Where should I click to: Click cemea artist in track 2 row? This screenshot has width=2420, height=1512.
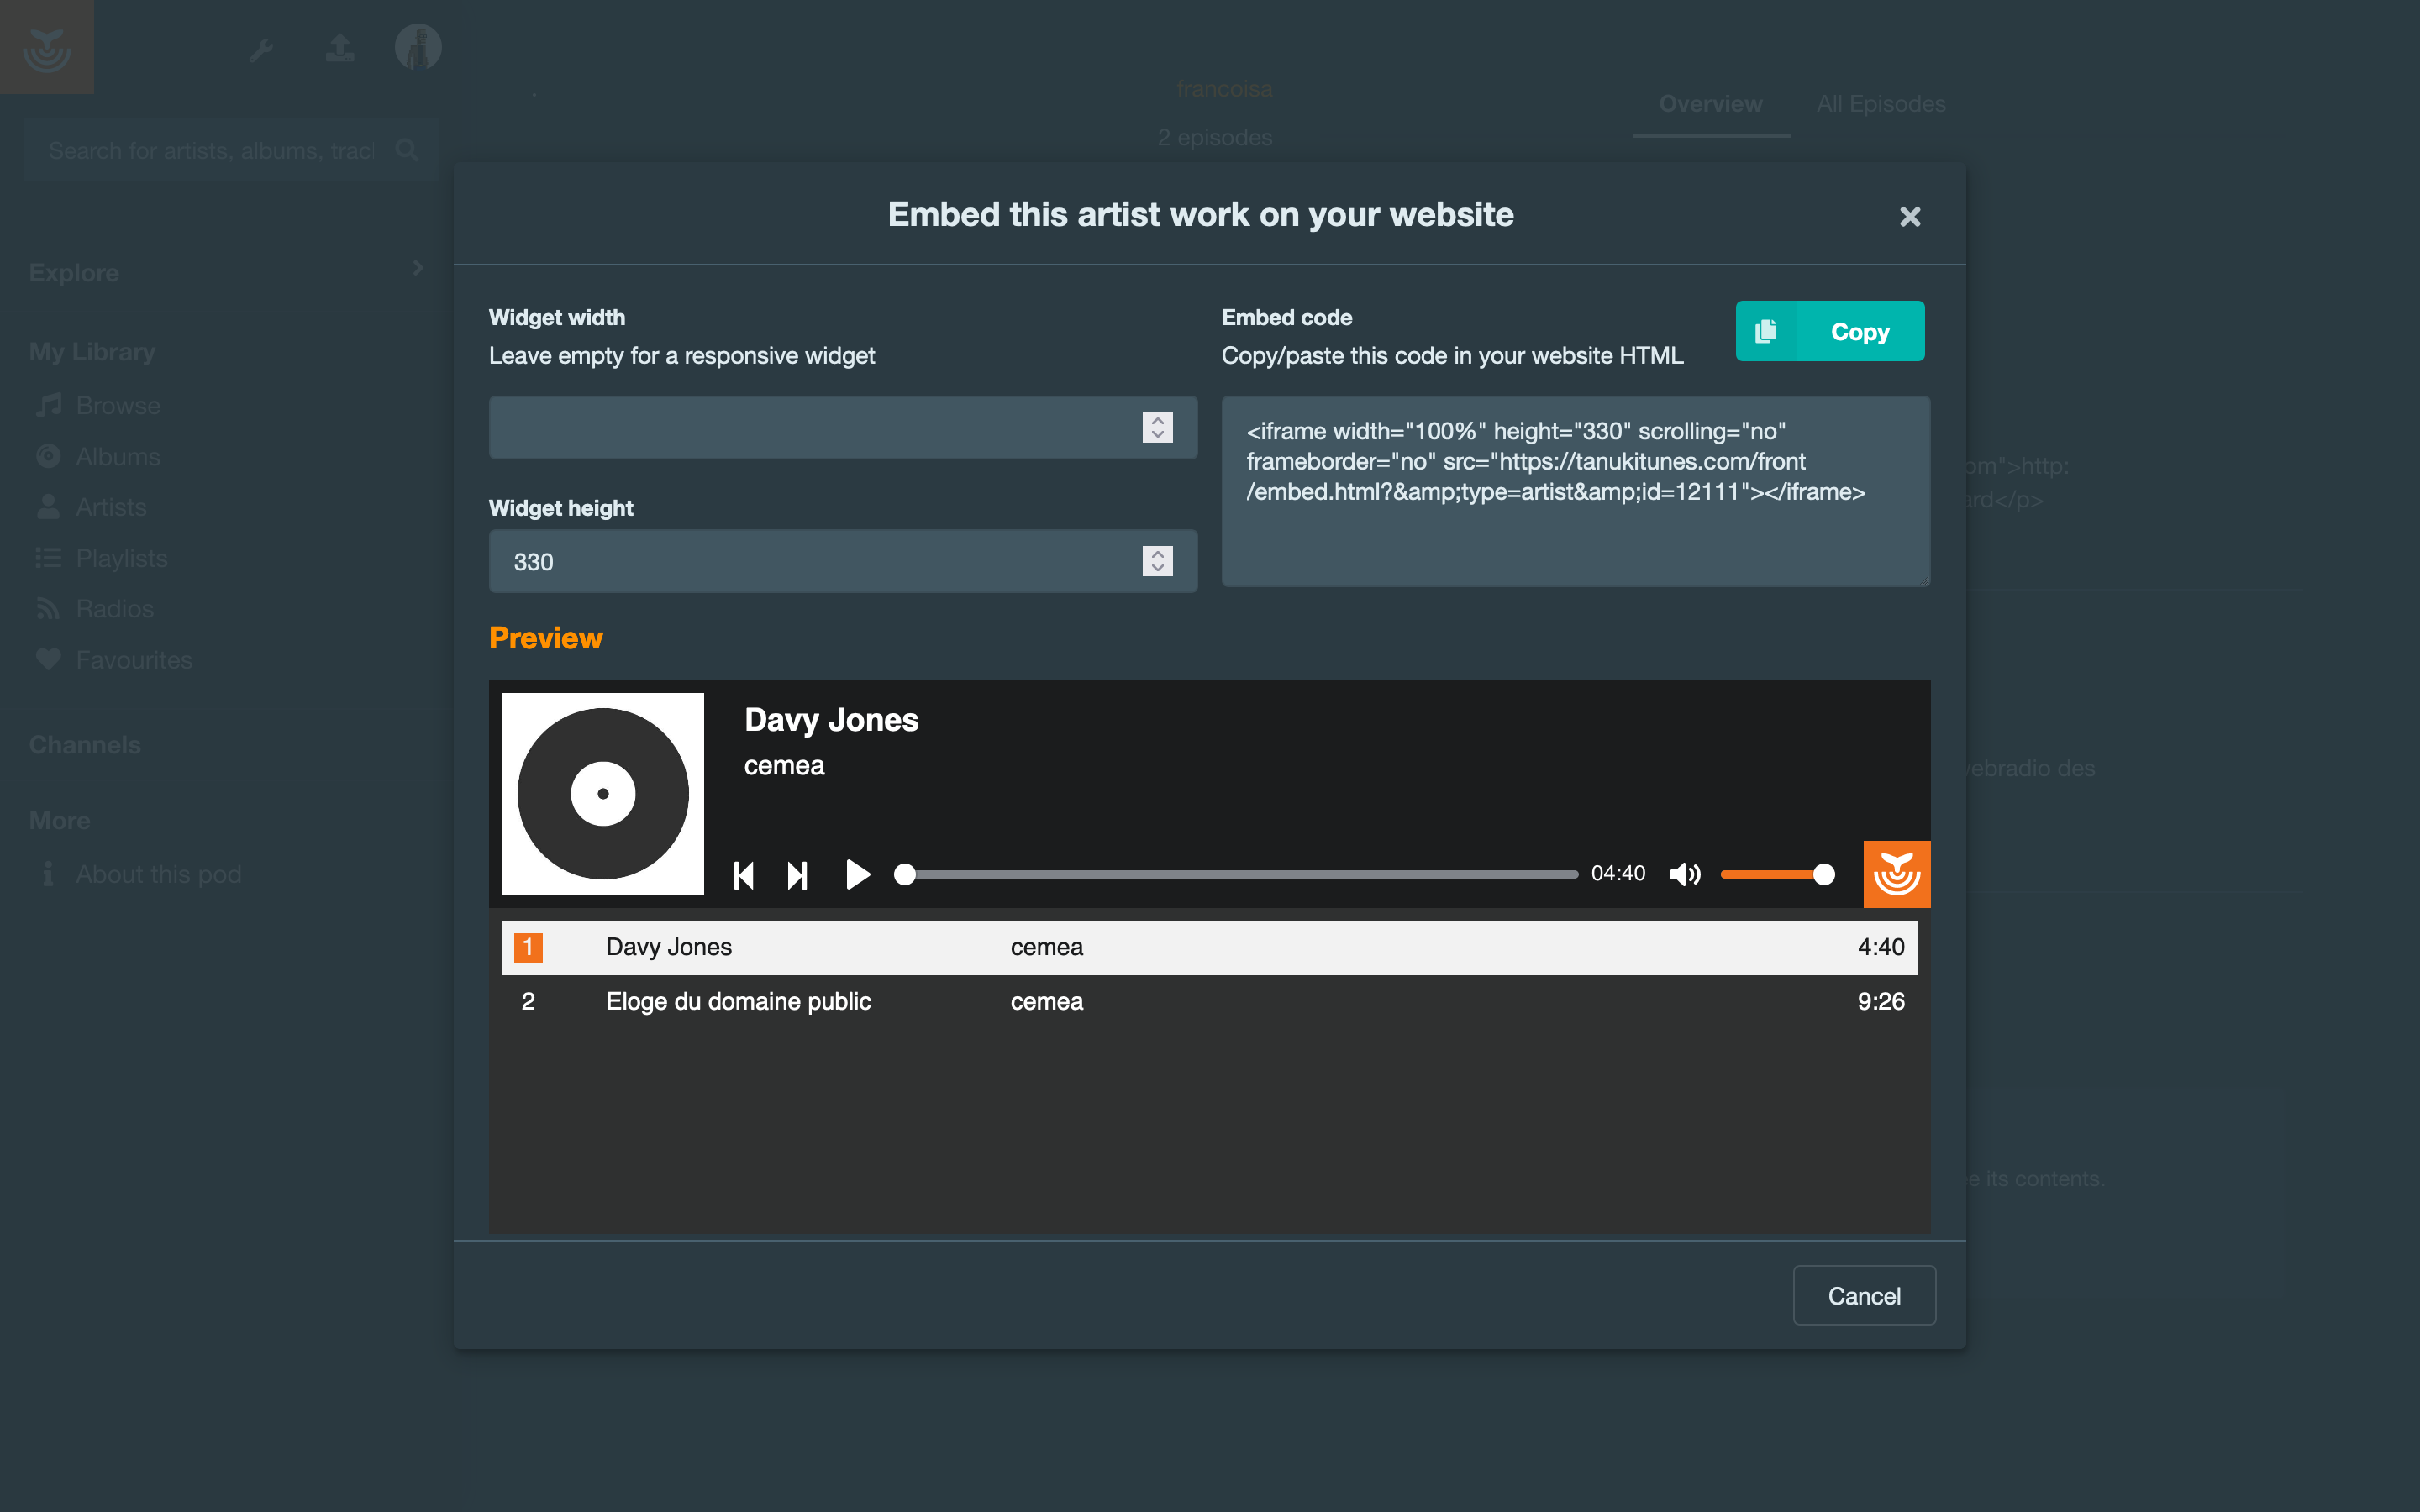1046,1001
